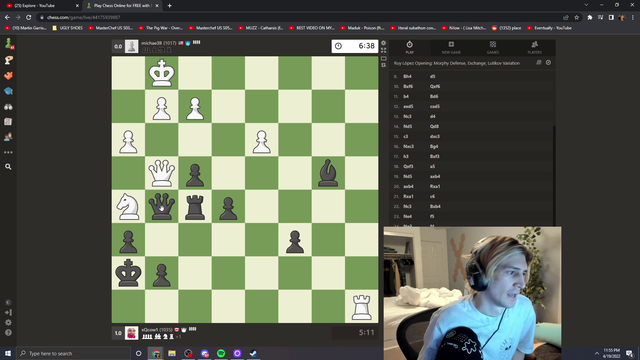Click the black bishop on the board
This screenshot has height=360, width=640.
[x=328, y=173]
